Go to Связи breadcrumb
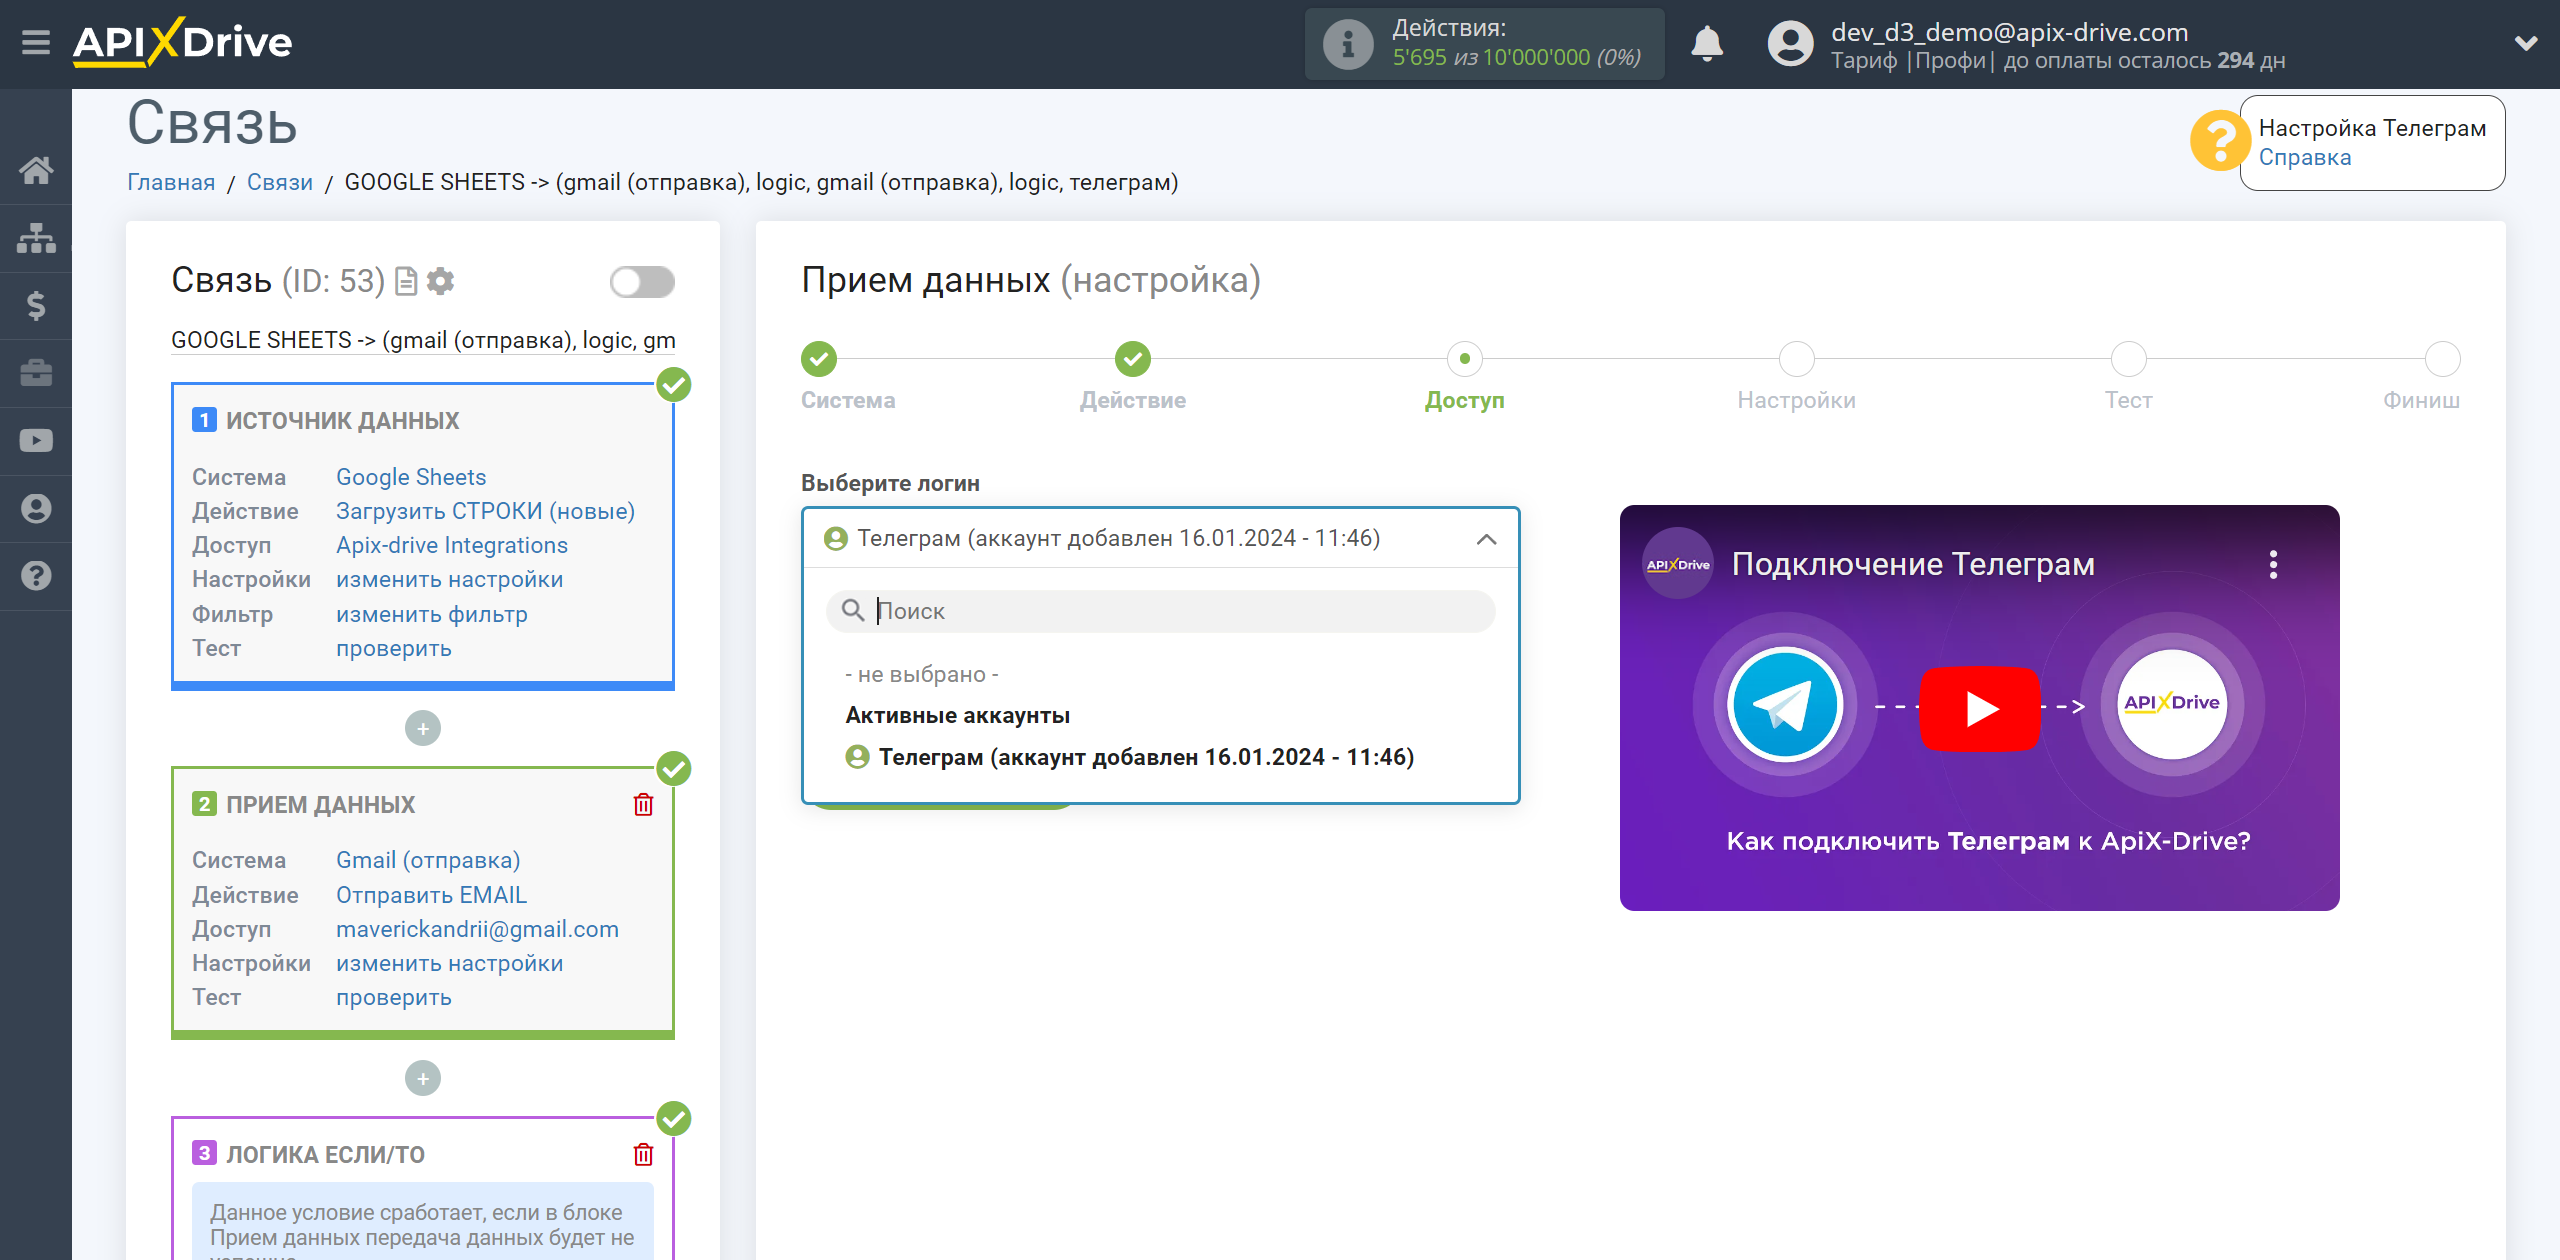2560x1260 pixels. pyautogui.click(x=280, y=182)
